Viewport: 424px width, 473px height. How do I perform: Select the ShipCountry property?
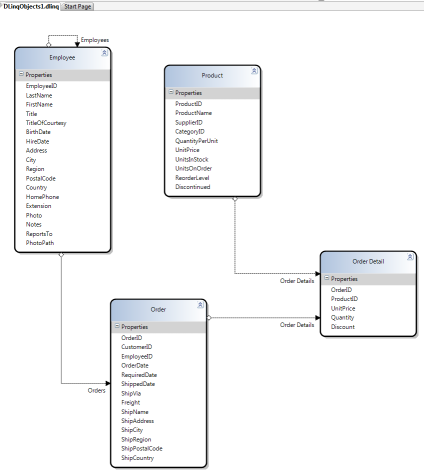click(x=138, y=458)
